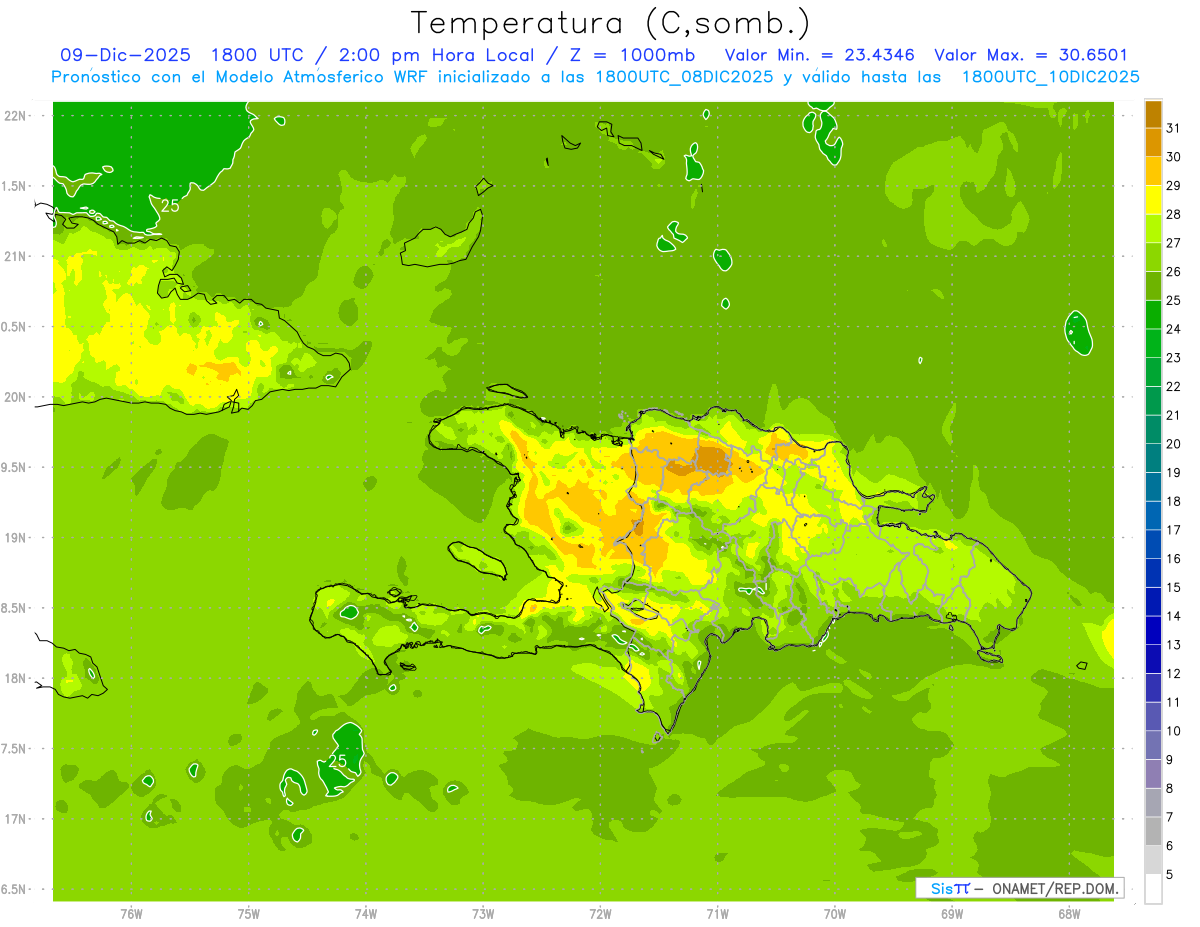Click the '70W' longitude axis label

(835, 913)
